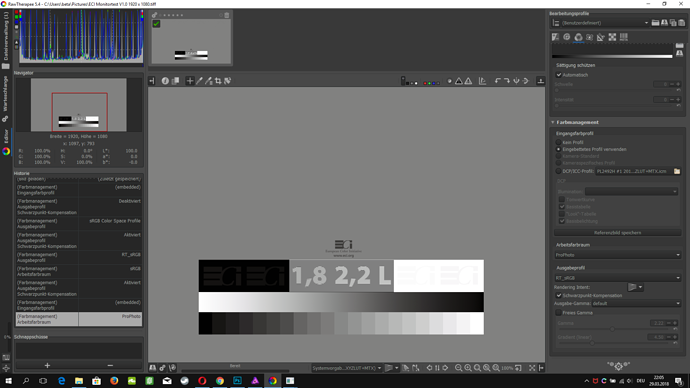The height and width of the screenshot is (388, 690).
Task: Rotate image right
Action: pyautogui.click(x=506, y=81)
